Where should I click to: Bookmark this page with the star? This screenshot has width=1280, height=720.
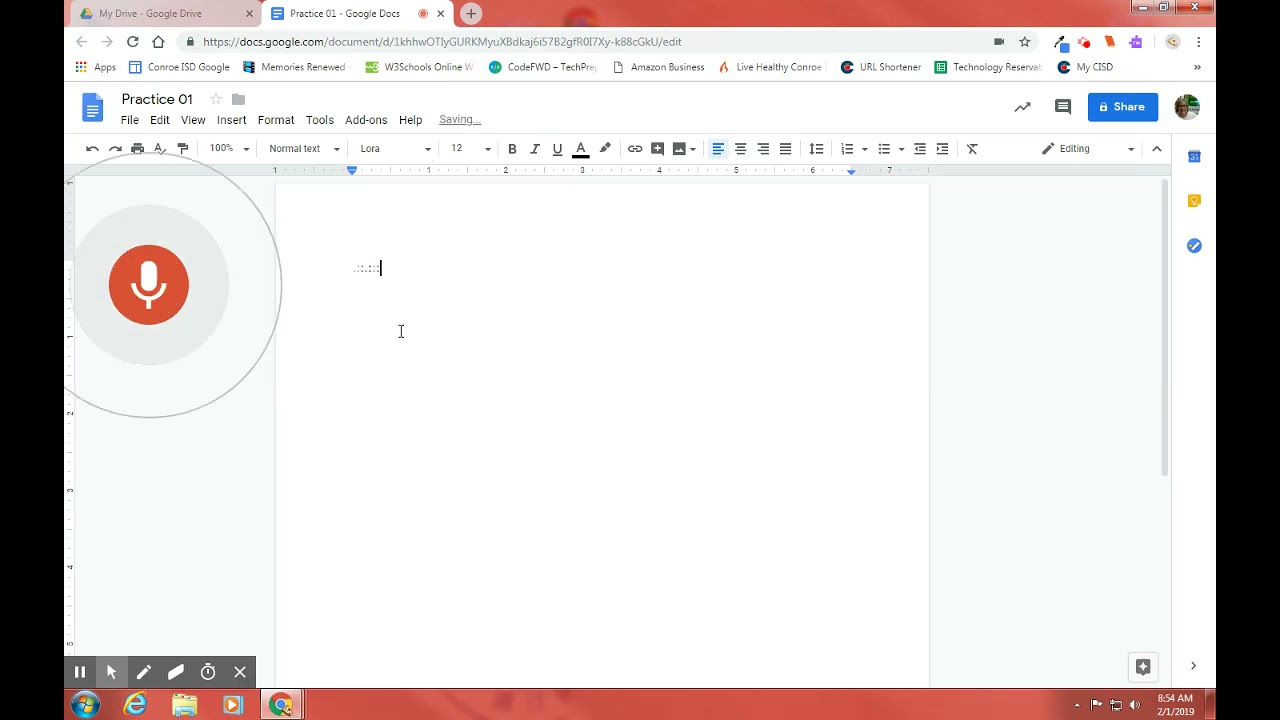pos(1025,42)
